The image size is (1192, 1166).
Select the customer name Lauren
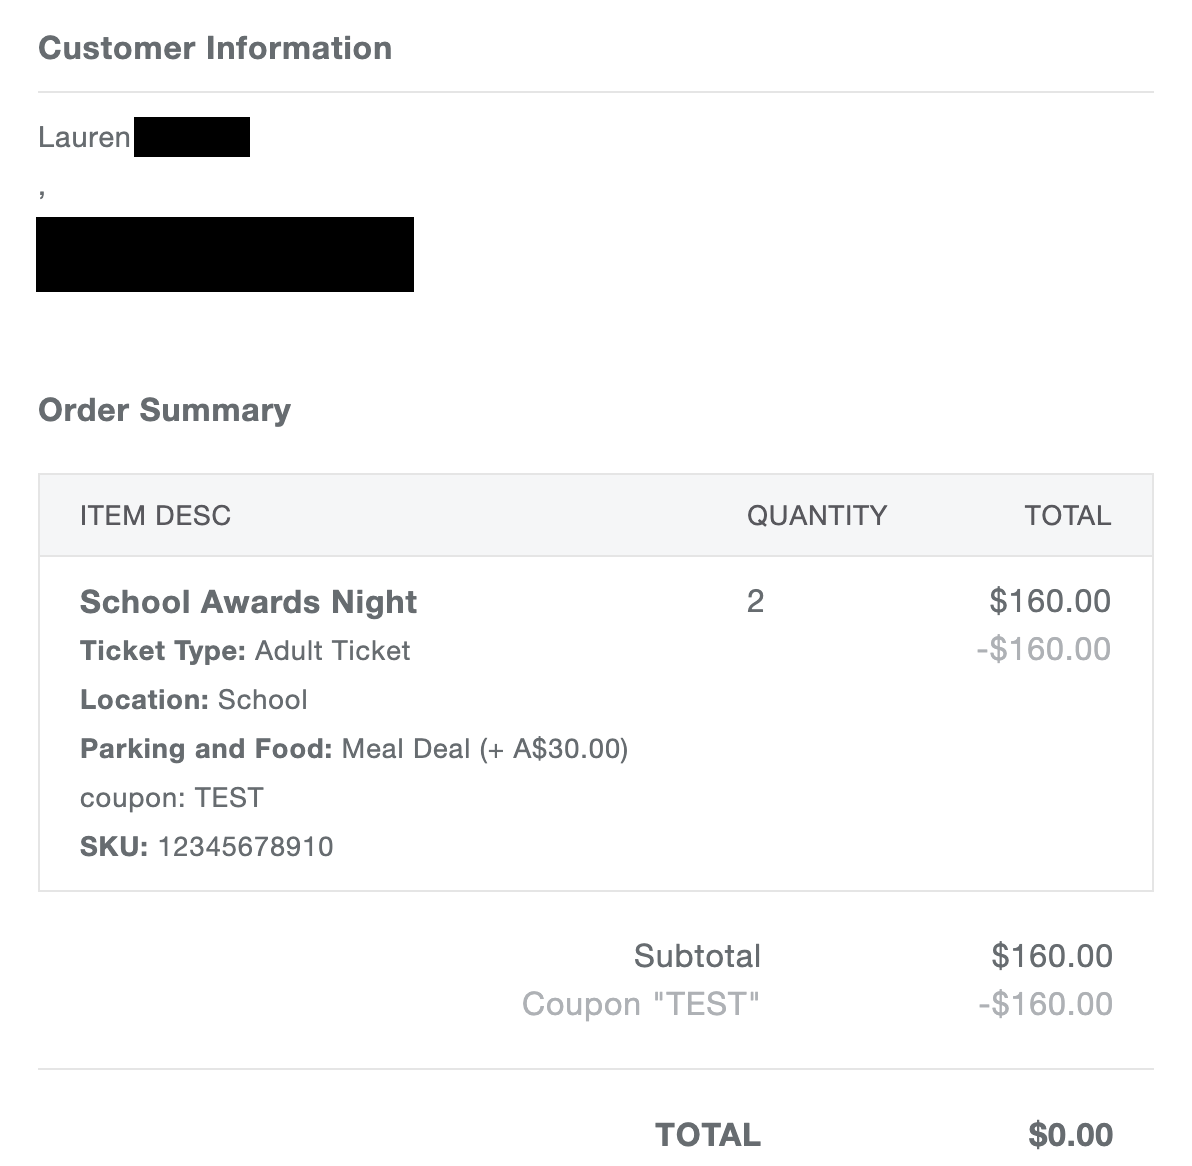tap(84, 138)
